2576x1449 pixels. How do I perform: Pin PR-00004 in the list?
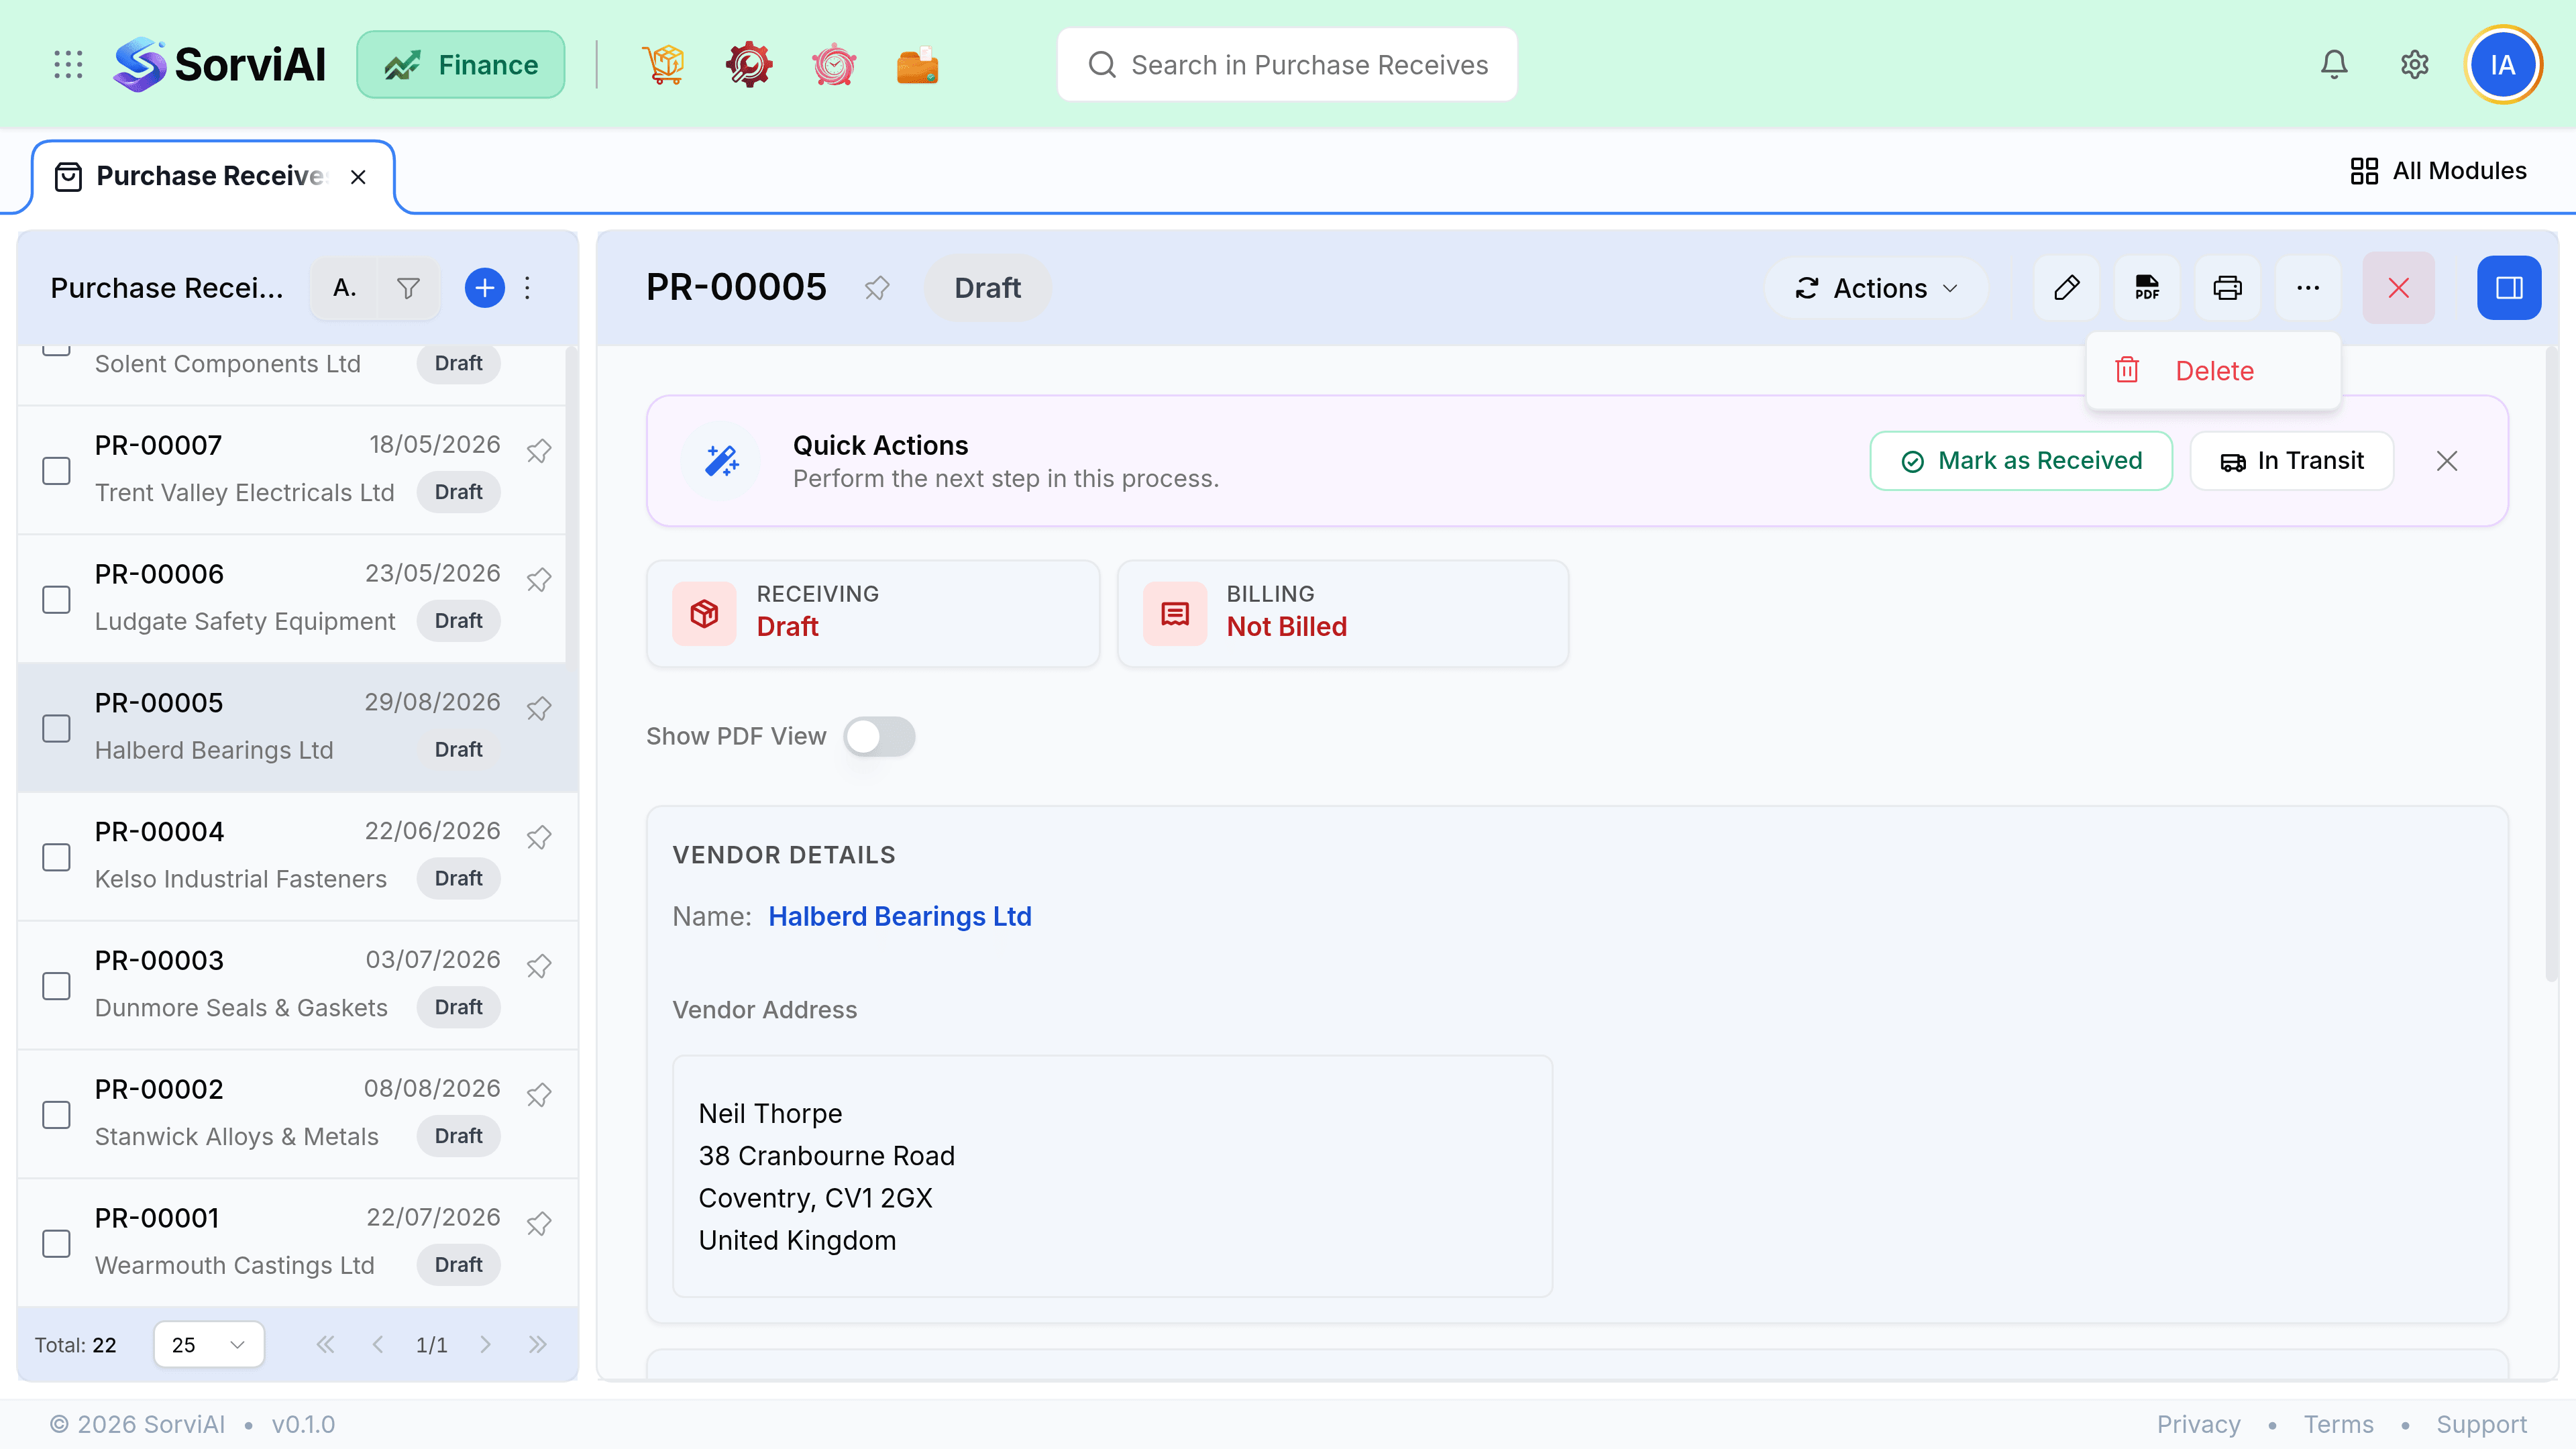pos(539,837)
